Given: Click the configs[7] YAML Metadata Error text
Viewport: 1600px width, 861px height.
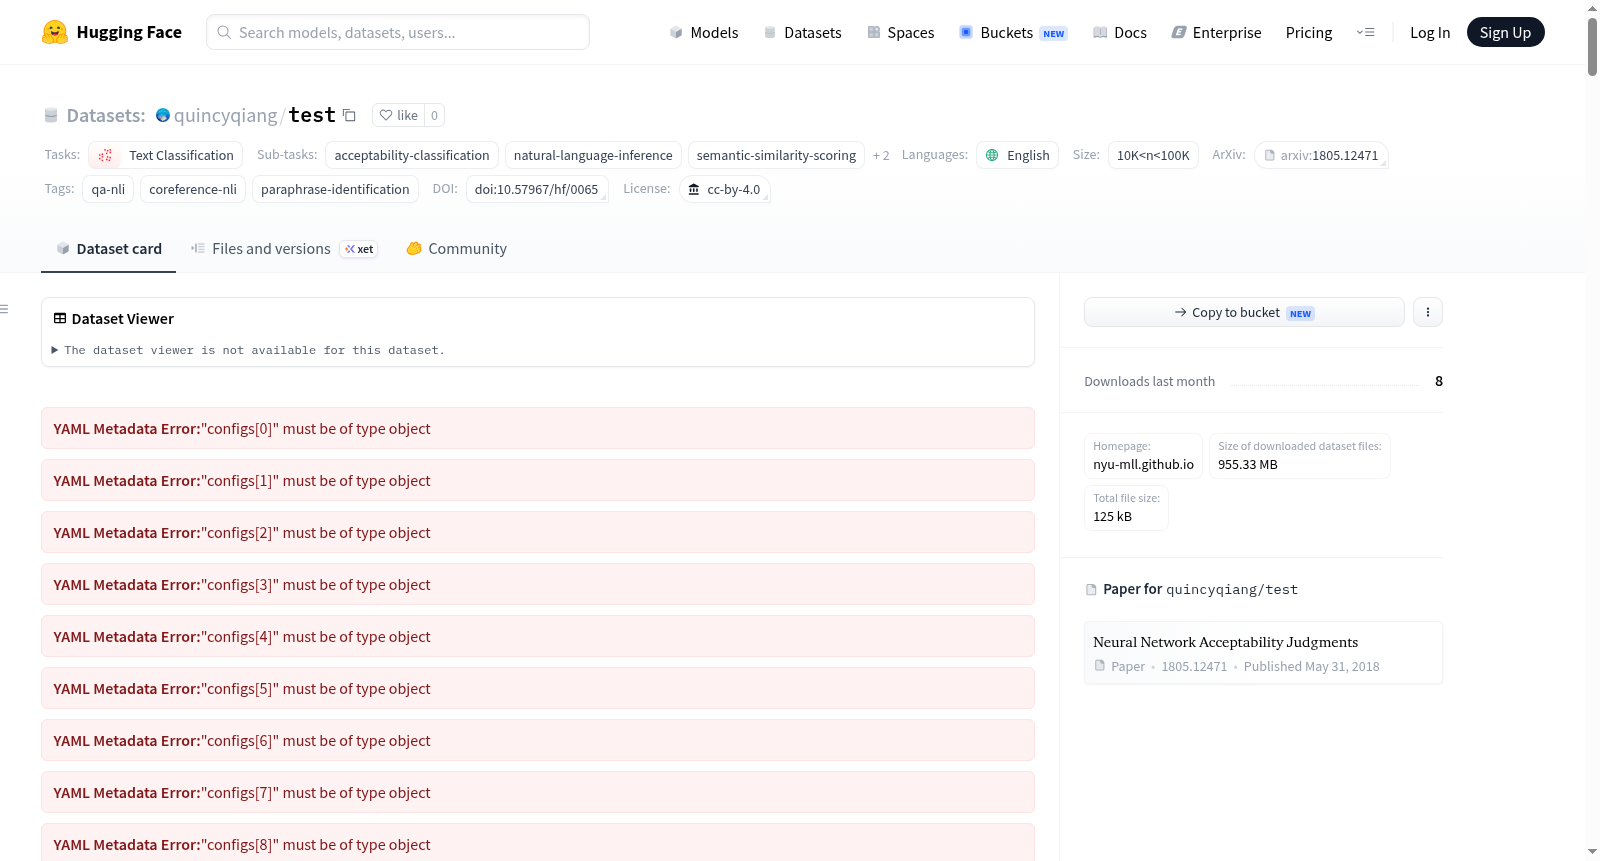Looking at the screenshot, I should pyautogui.click(x=242, y=792).
